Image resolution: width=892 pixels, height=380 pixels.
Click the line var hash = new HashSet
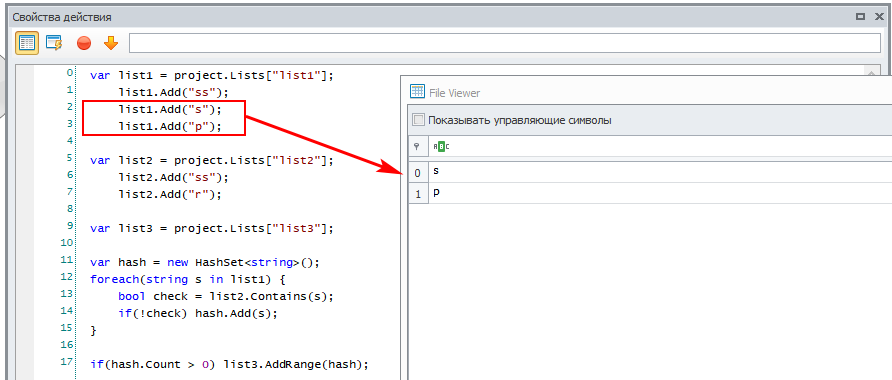tap(205, 263)
